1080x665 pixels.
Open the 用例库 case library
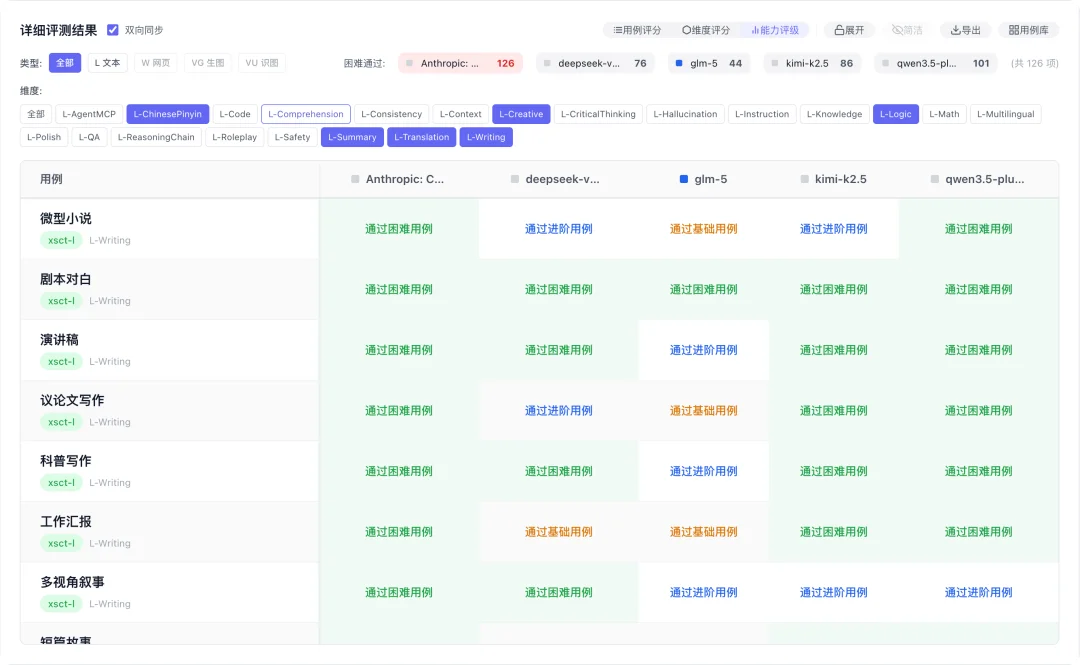pos(1028,30)
